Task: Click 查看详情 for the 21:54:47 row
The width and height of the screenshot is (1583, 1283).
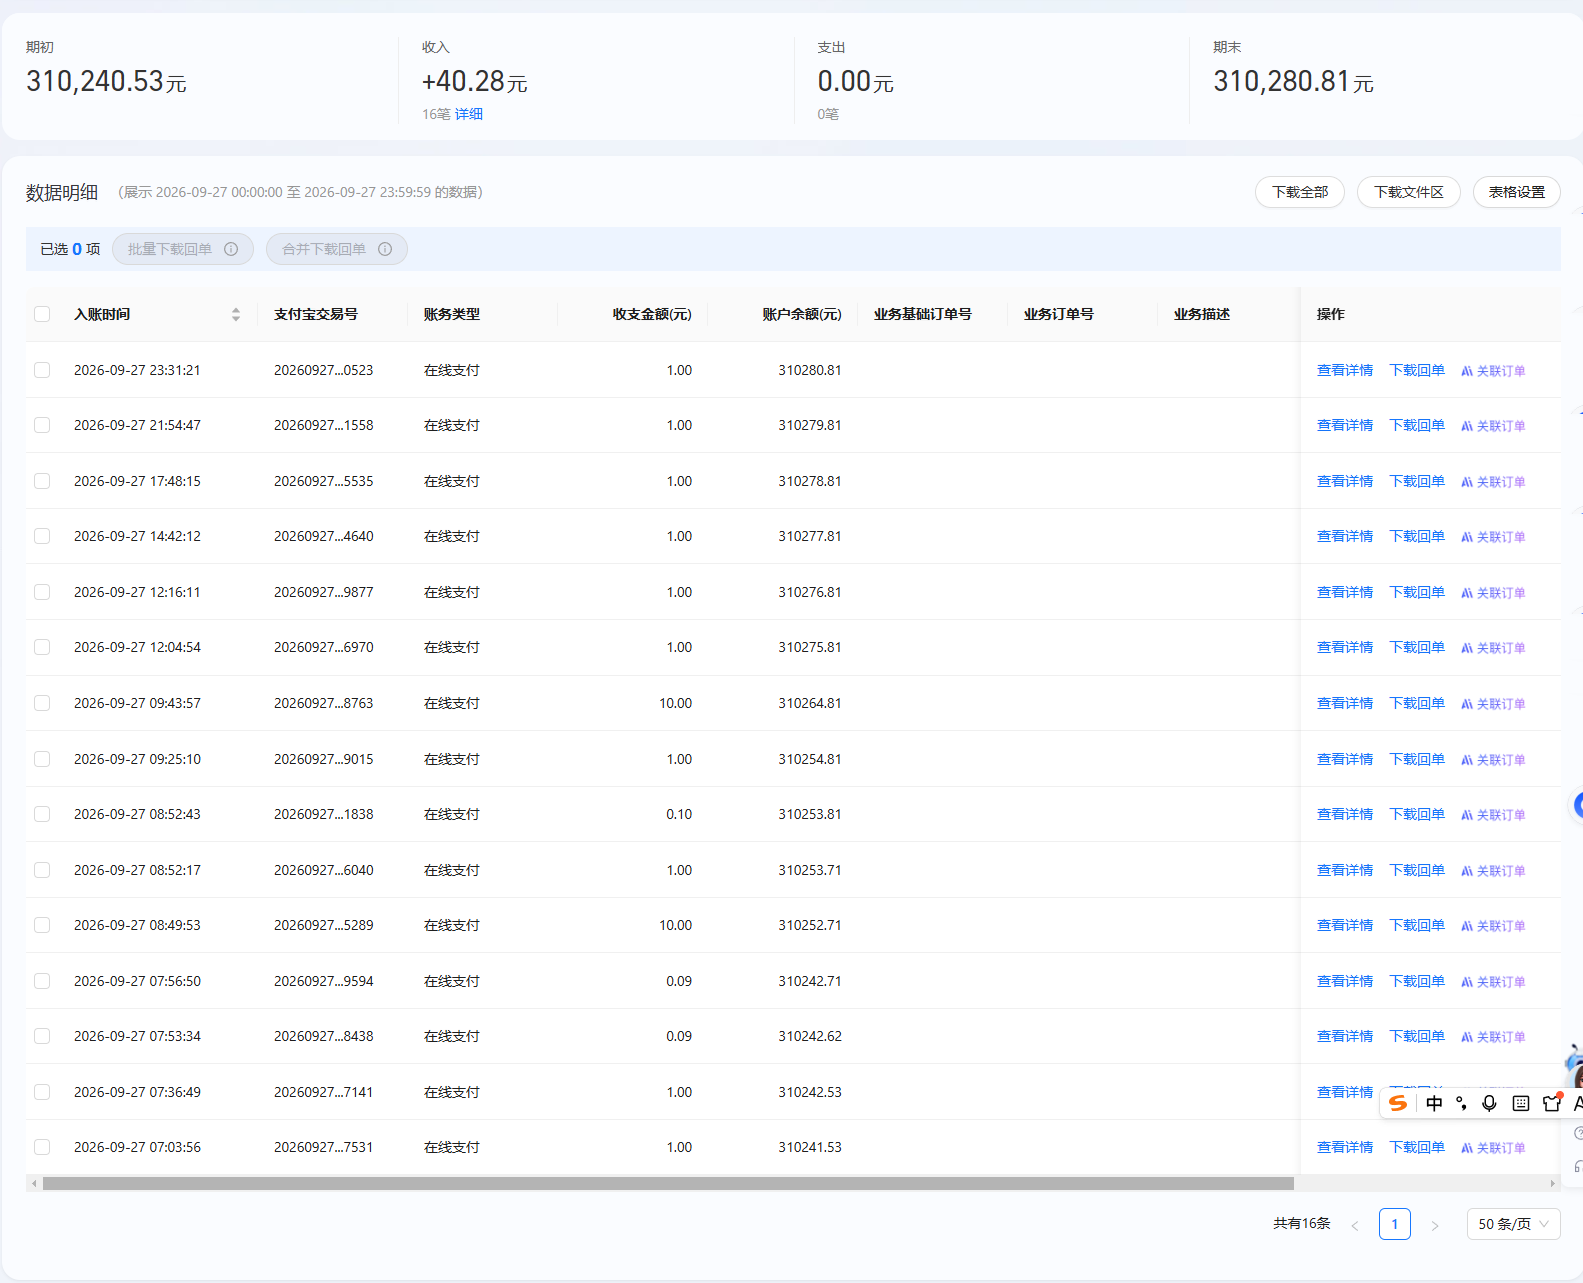Action: [x=1344, y=425]
